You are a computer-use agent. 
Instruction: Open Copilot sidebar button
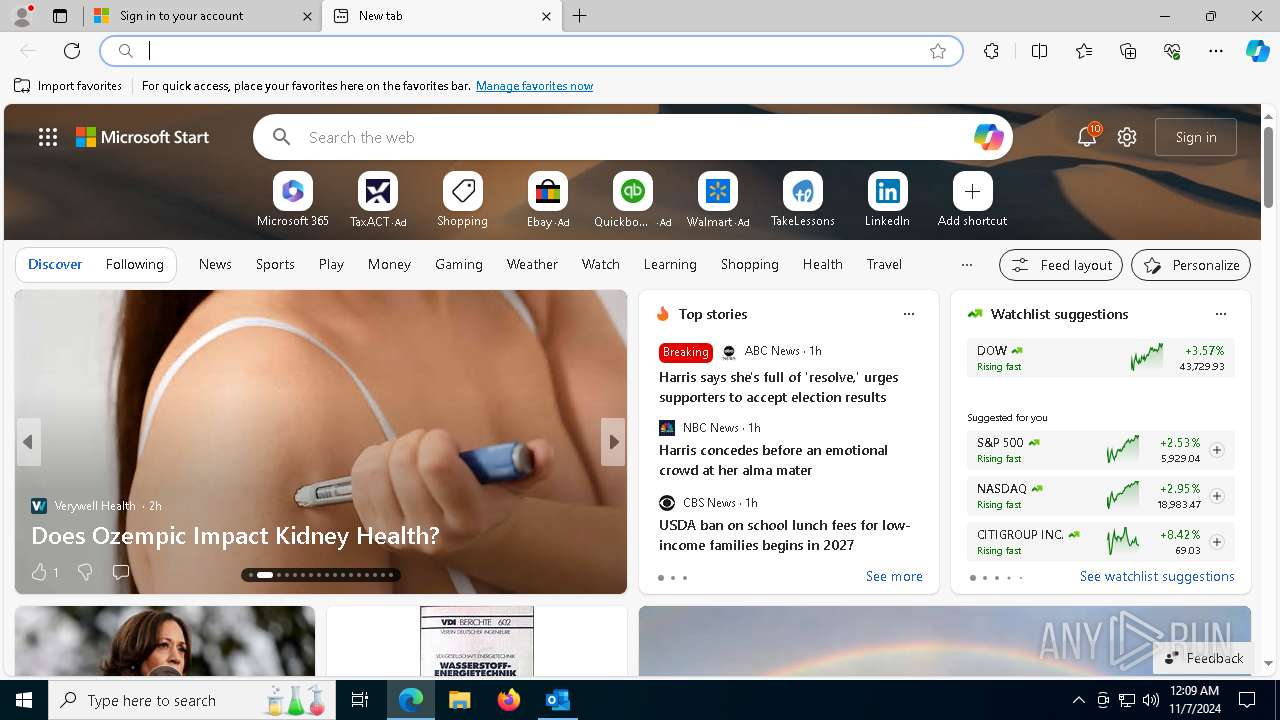point(1257,51)
